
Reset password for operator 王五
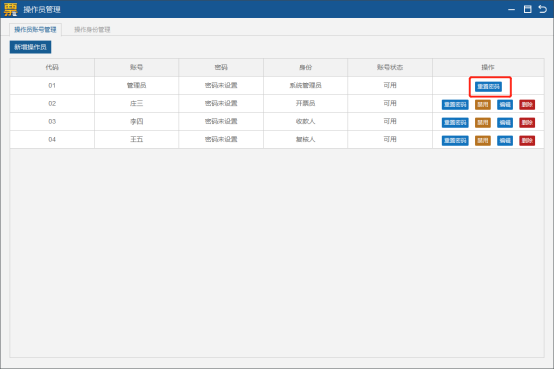(455, 141)
